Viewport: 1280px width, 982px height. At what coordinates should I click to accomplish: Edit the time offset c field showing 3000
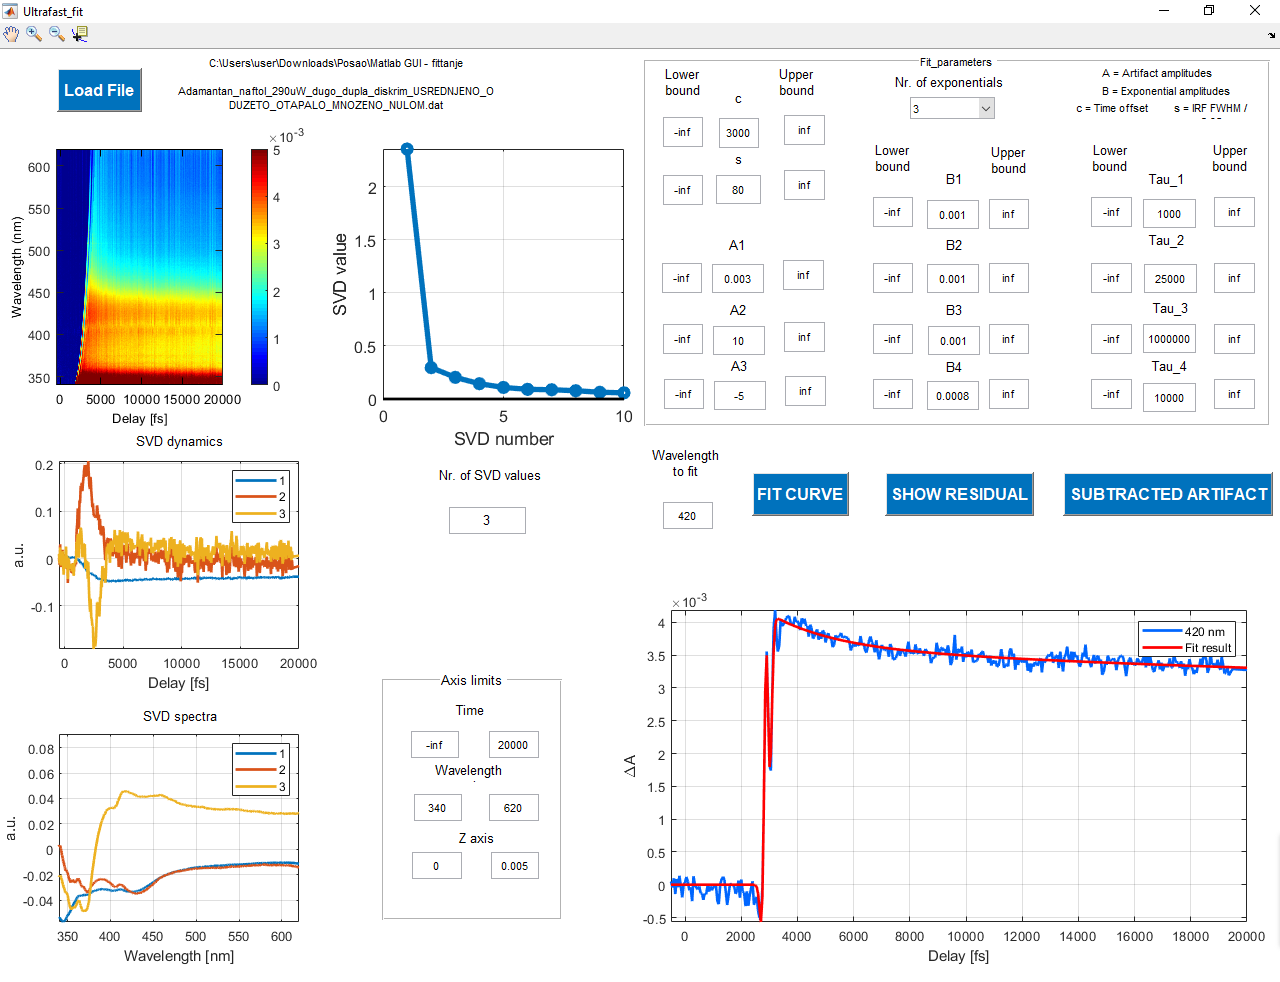[737, 132]
